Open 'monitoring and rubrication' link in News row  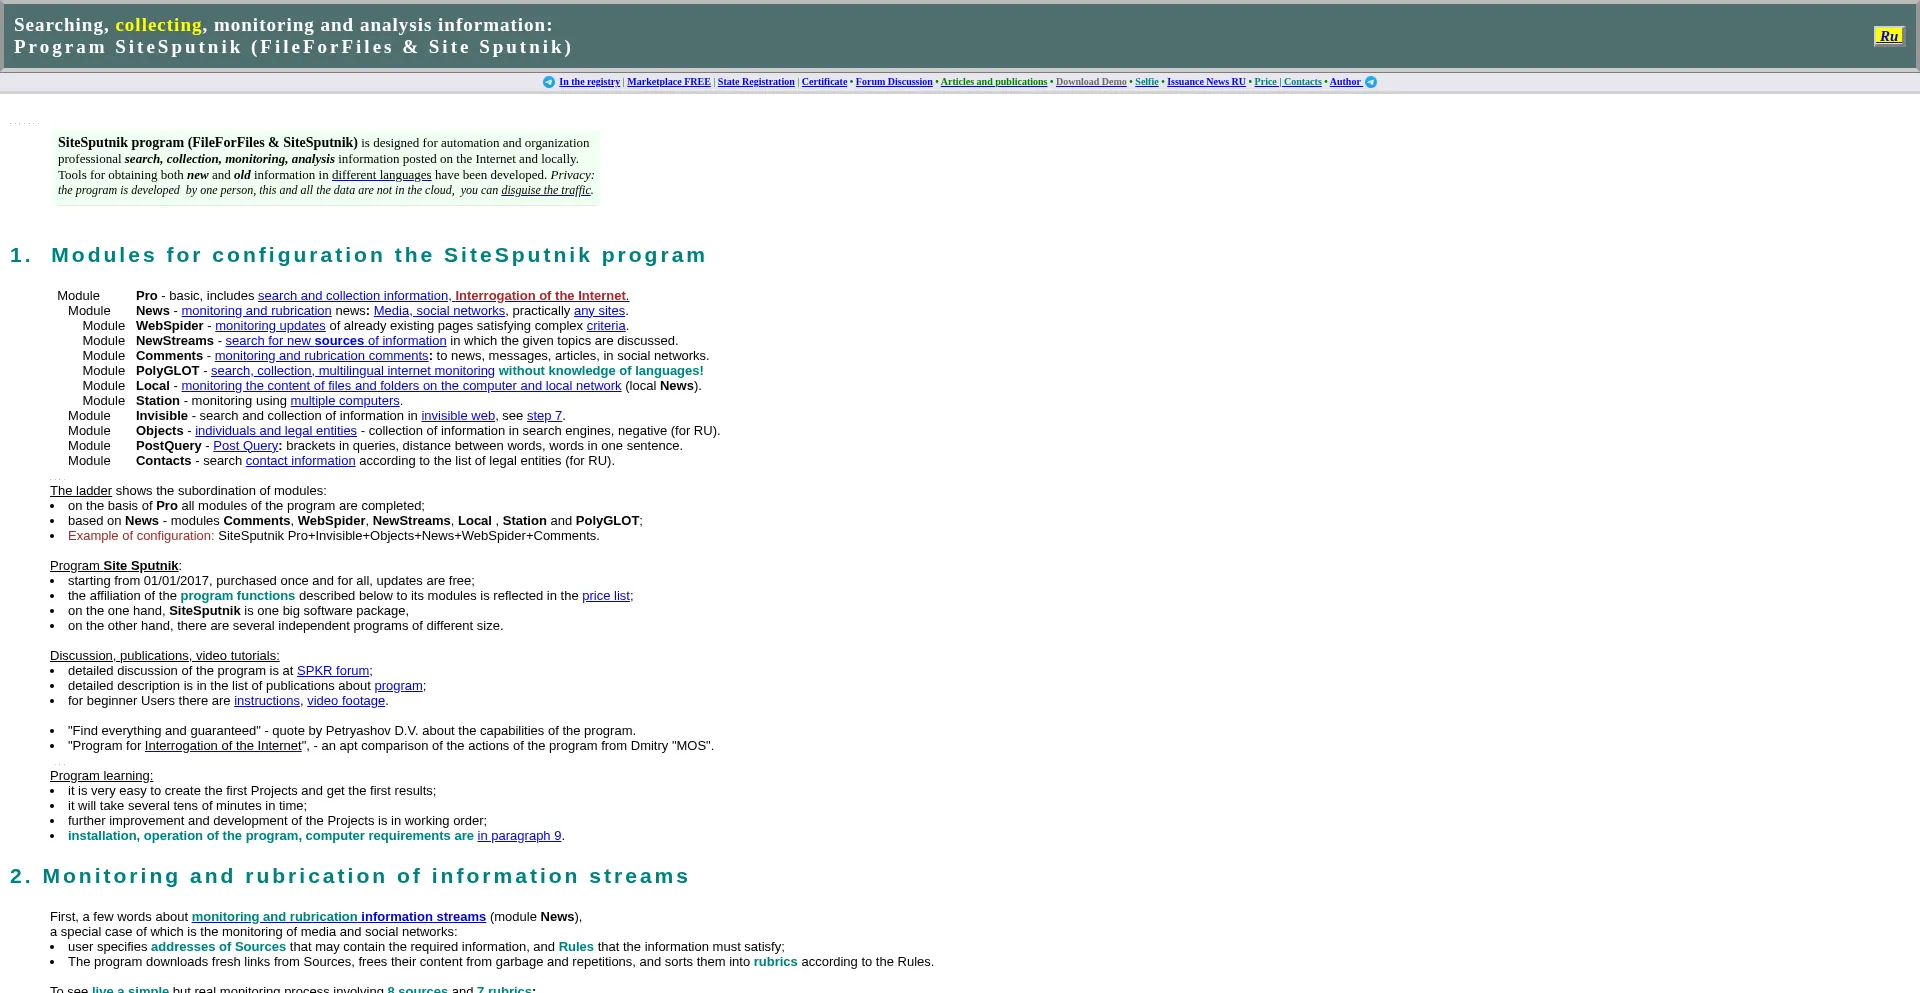pyautogui.click(x=256, y=311)
